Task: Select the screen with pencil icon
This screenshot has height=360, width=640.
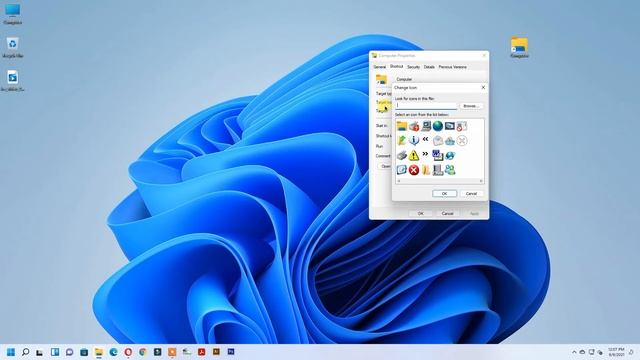Action: coord(402,170)
